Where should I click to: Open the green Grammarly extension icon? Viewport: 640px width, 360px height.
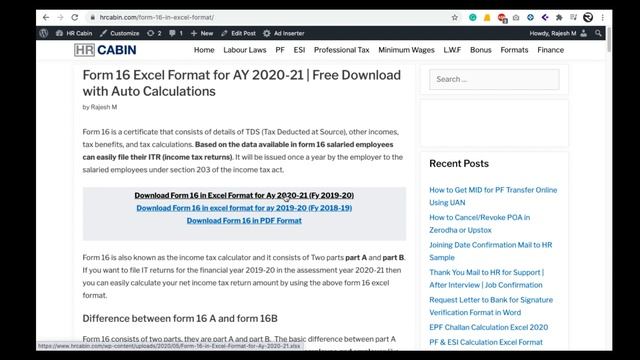[x=473, y=18]
